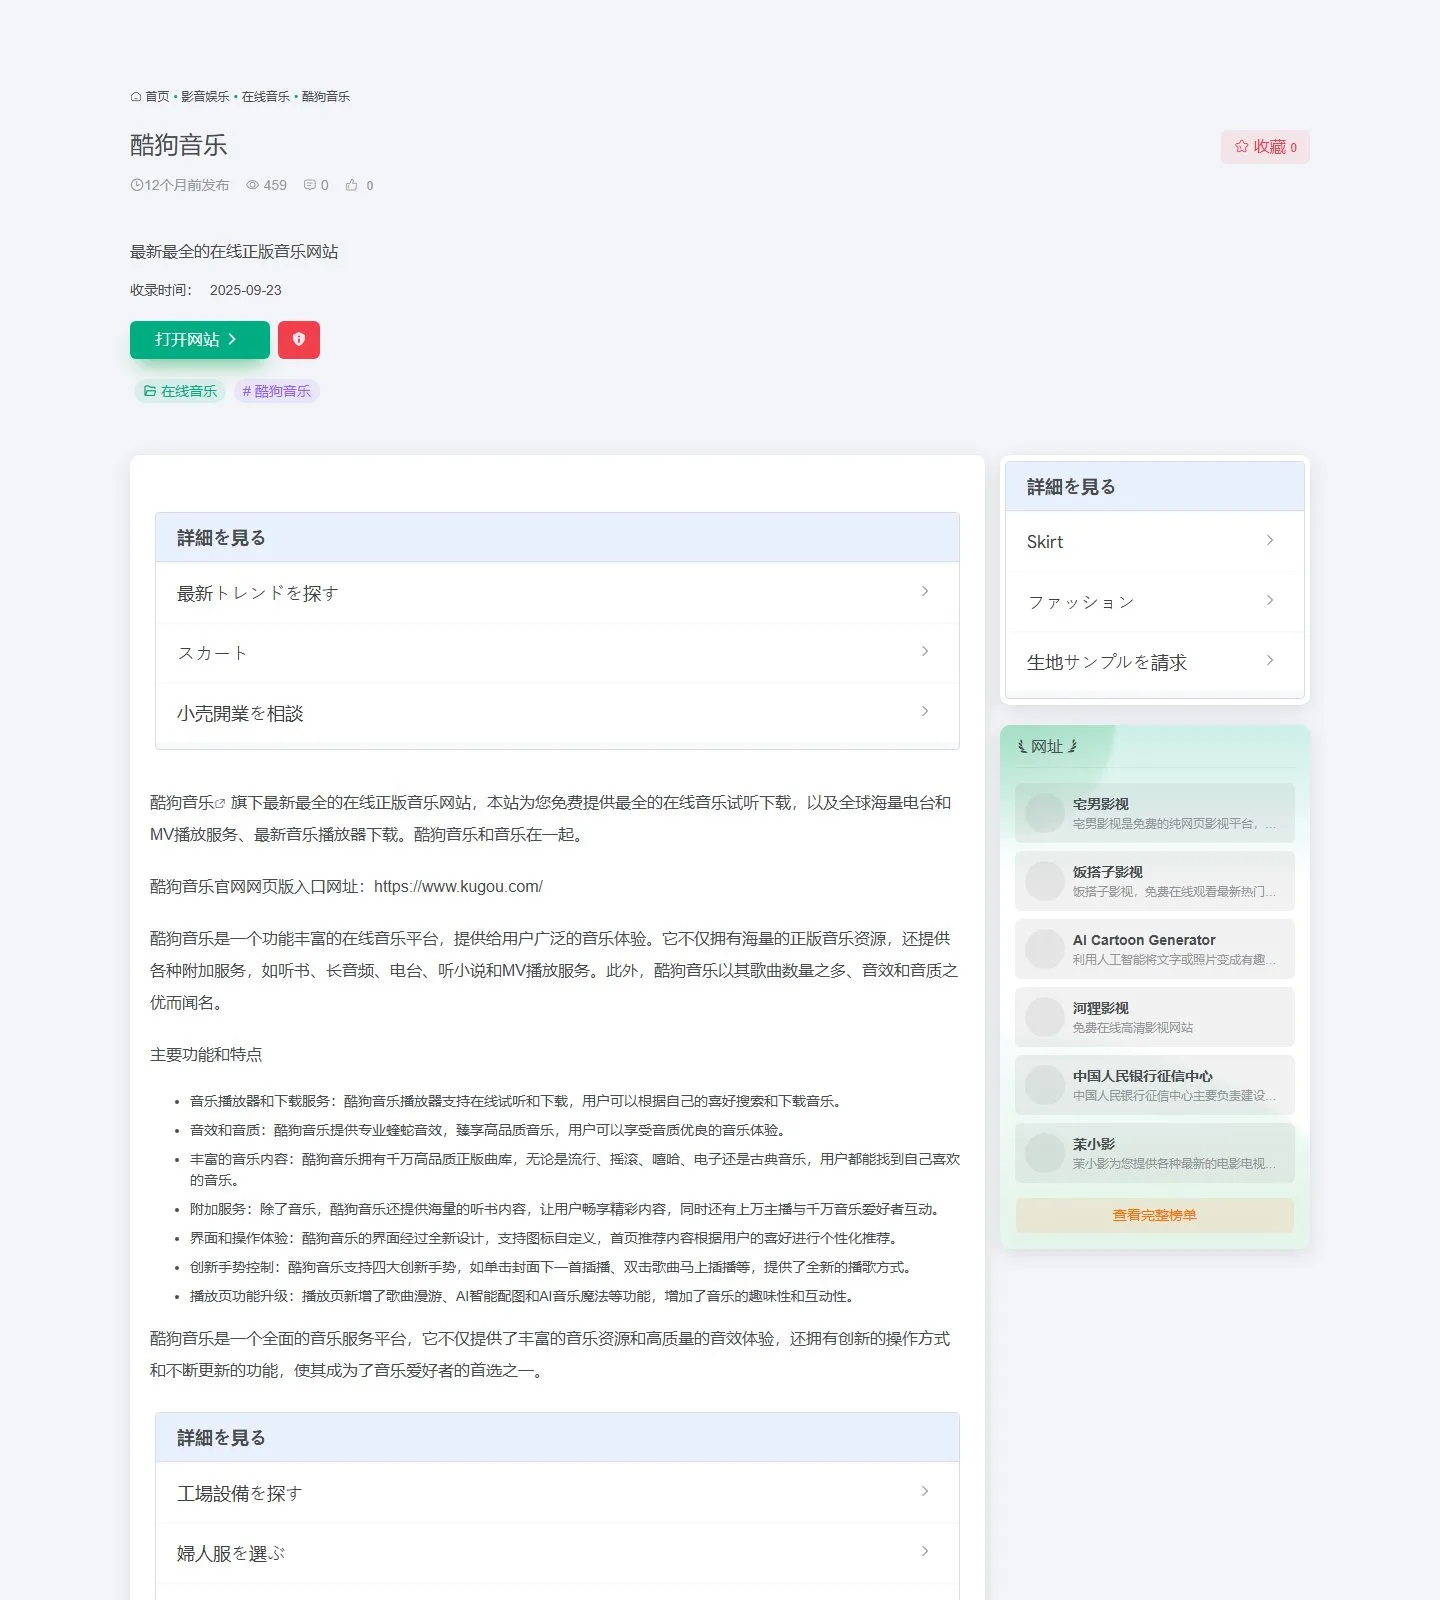
Task: Click 查看完整榜单 button
Action: click(1155, 1215)
